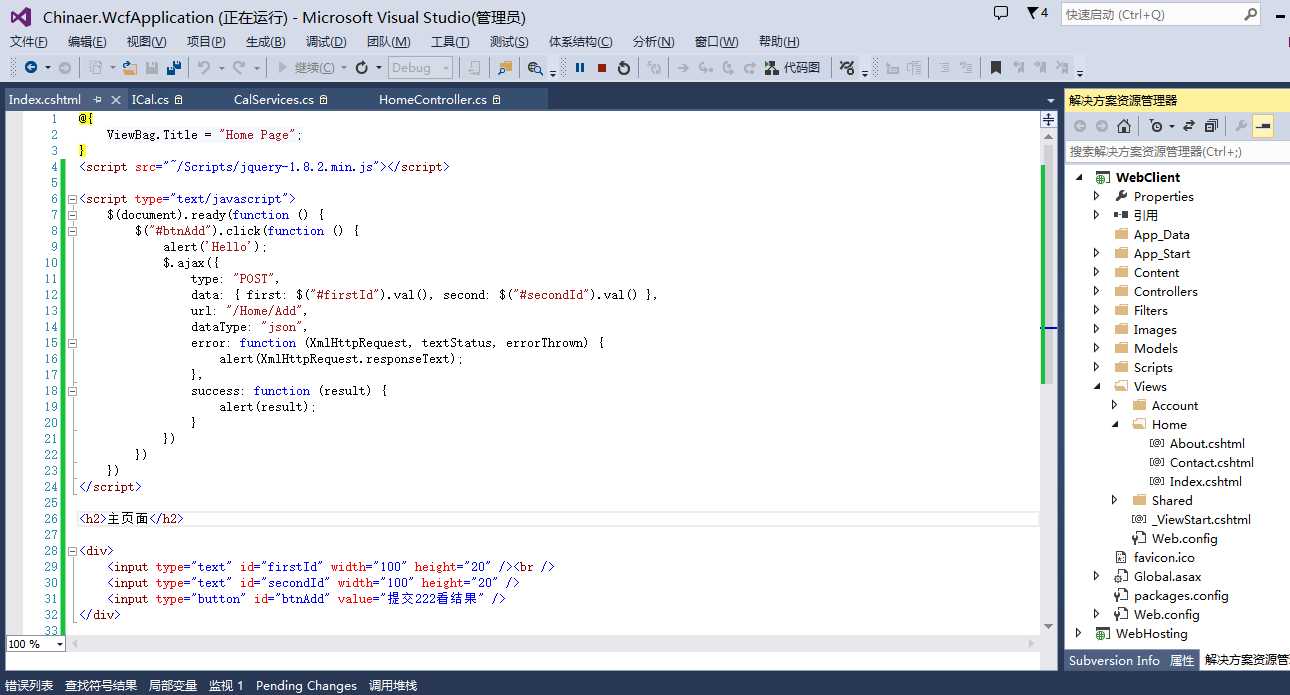Pause debugging with Break All icon

(580, 67)
